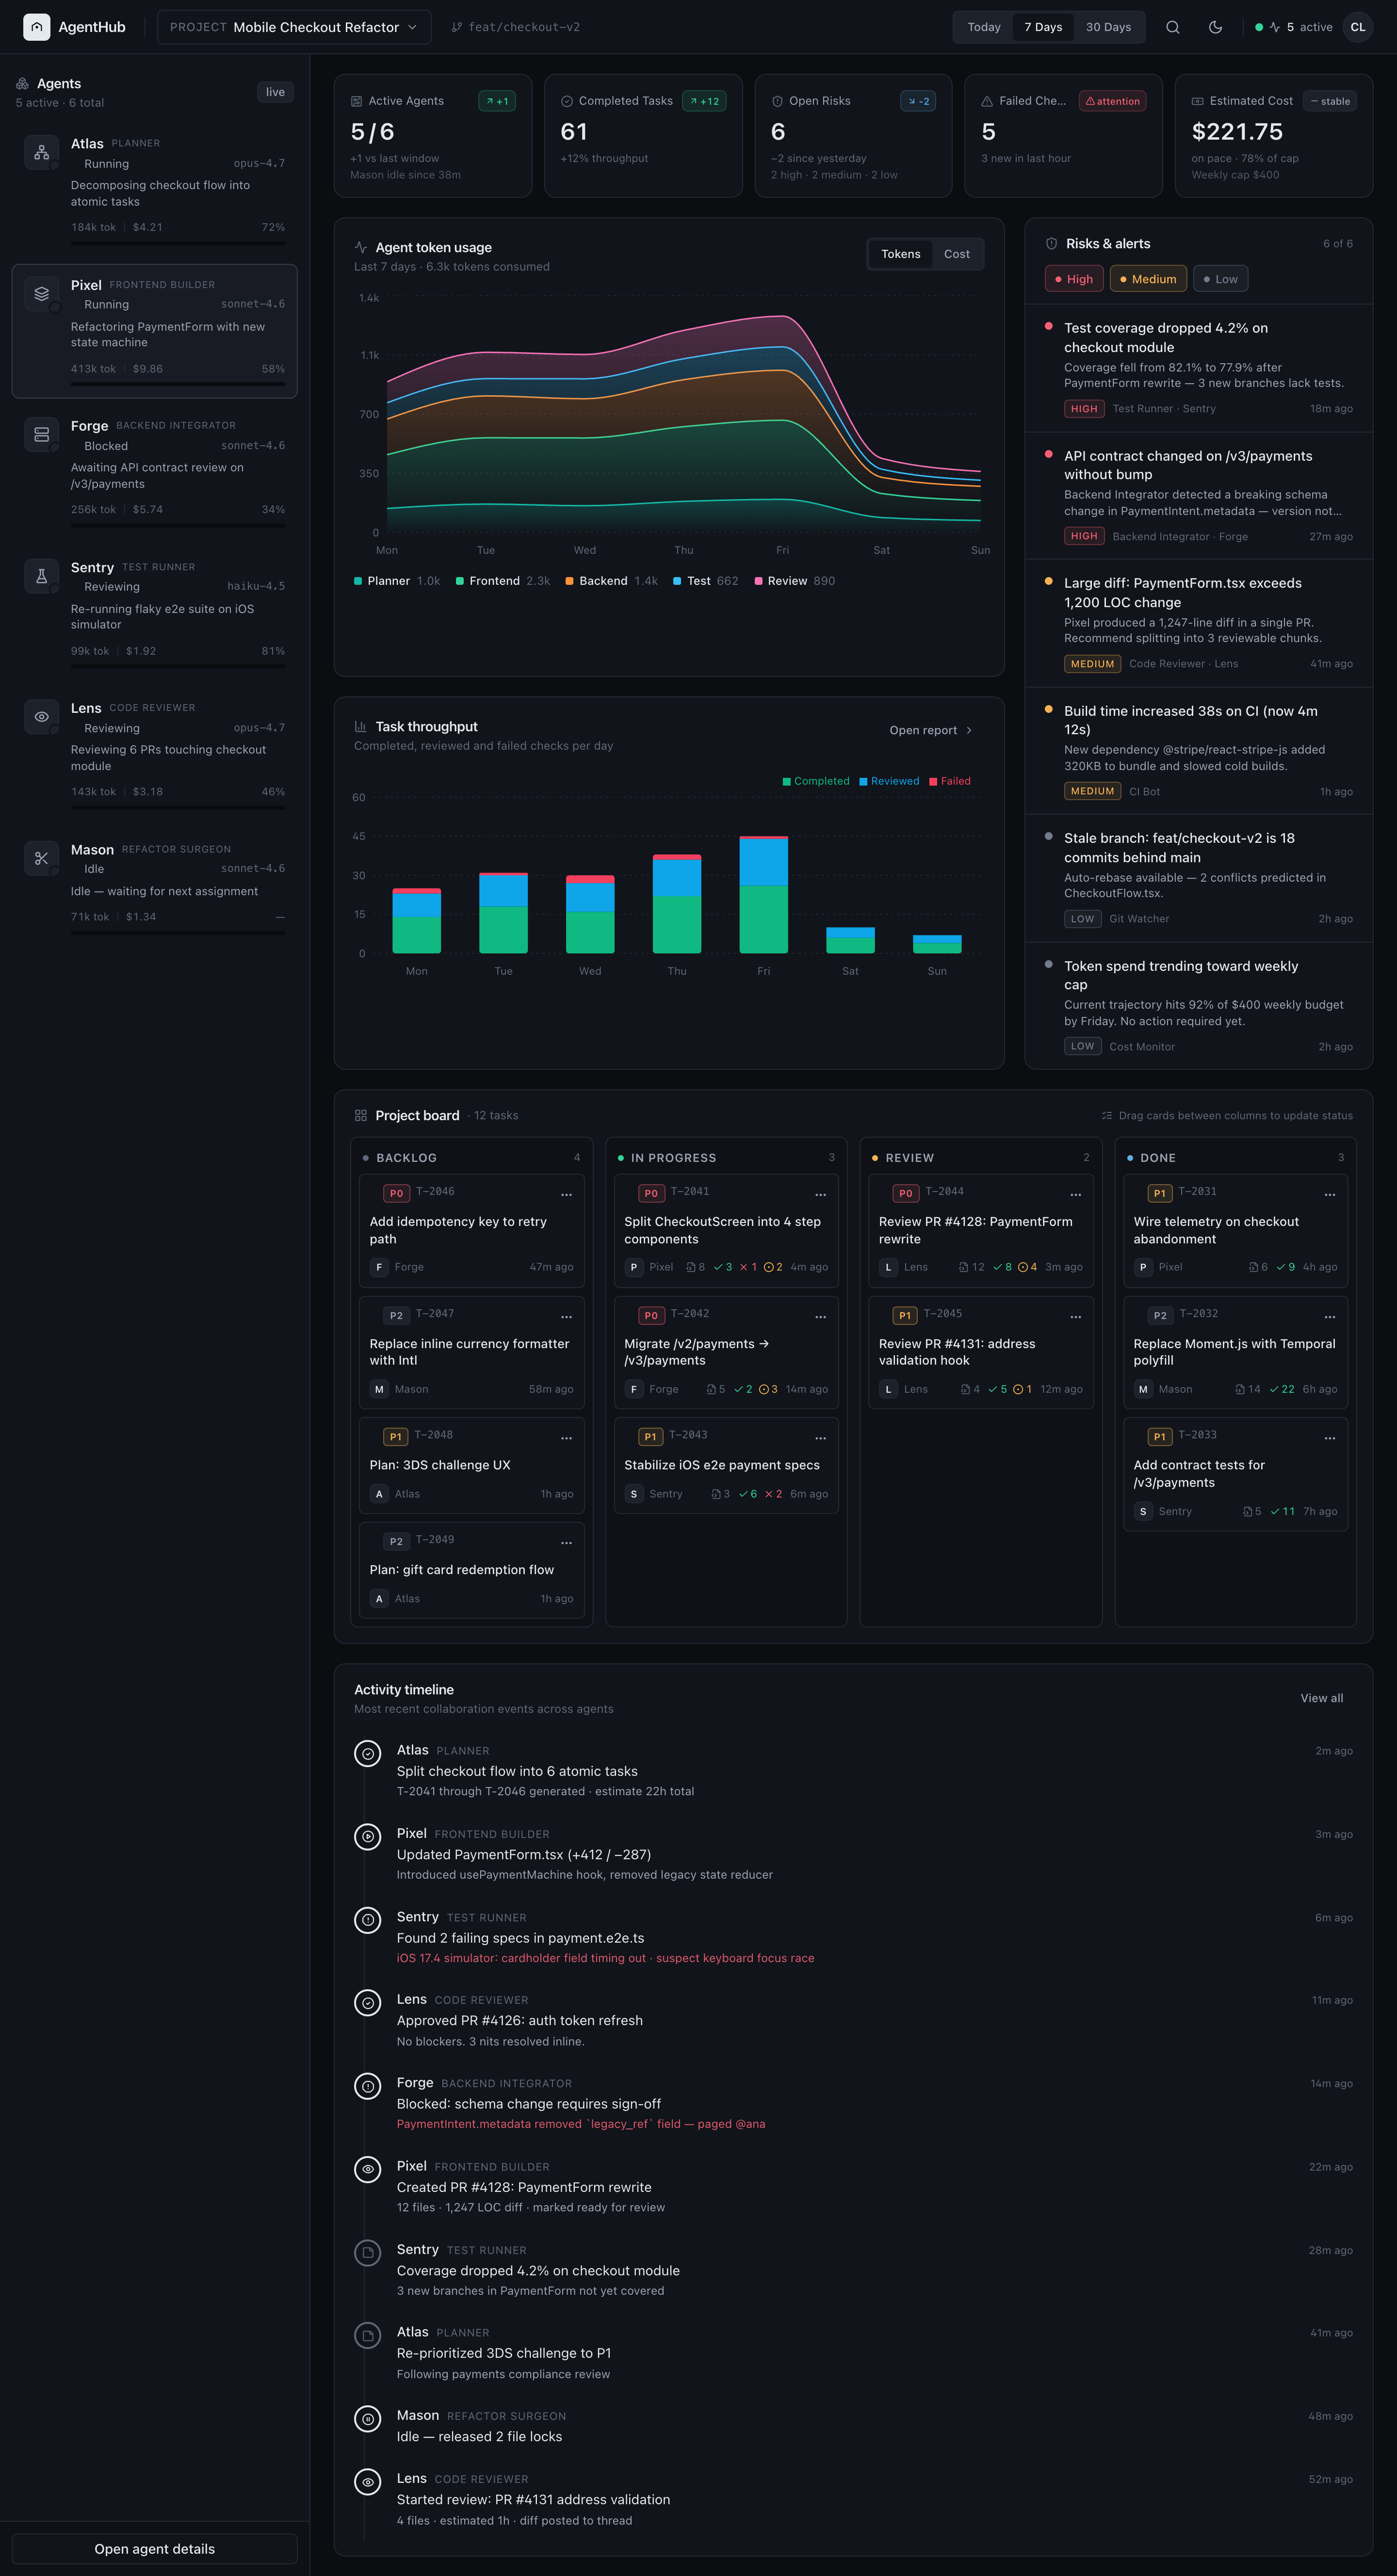Click the Planner legend color swatch
Image resolution: width=1397 pixels, height=2576 pixels.
(x=358, y=581)
